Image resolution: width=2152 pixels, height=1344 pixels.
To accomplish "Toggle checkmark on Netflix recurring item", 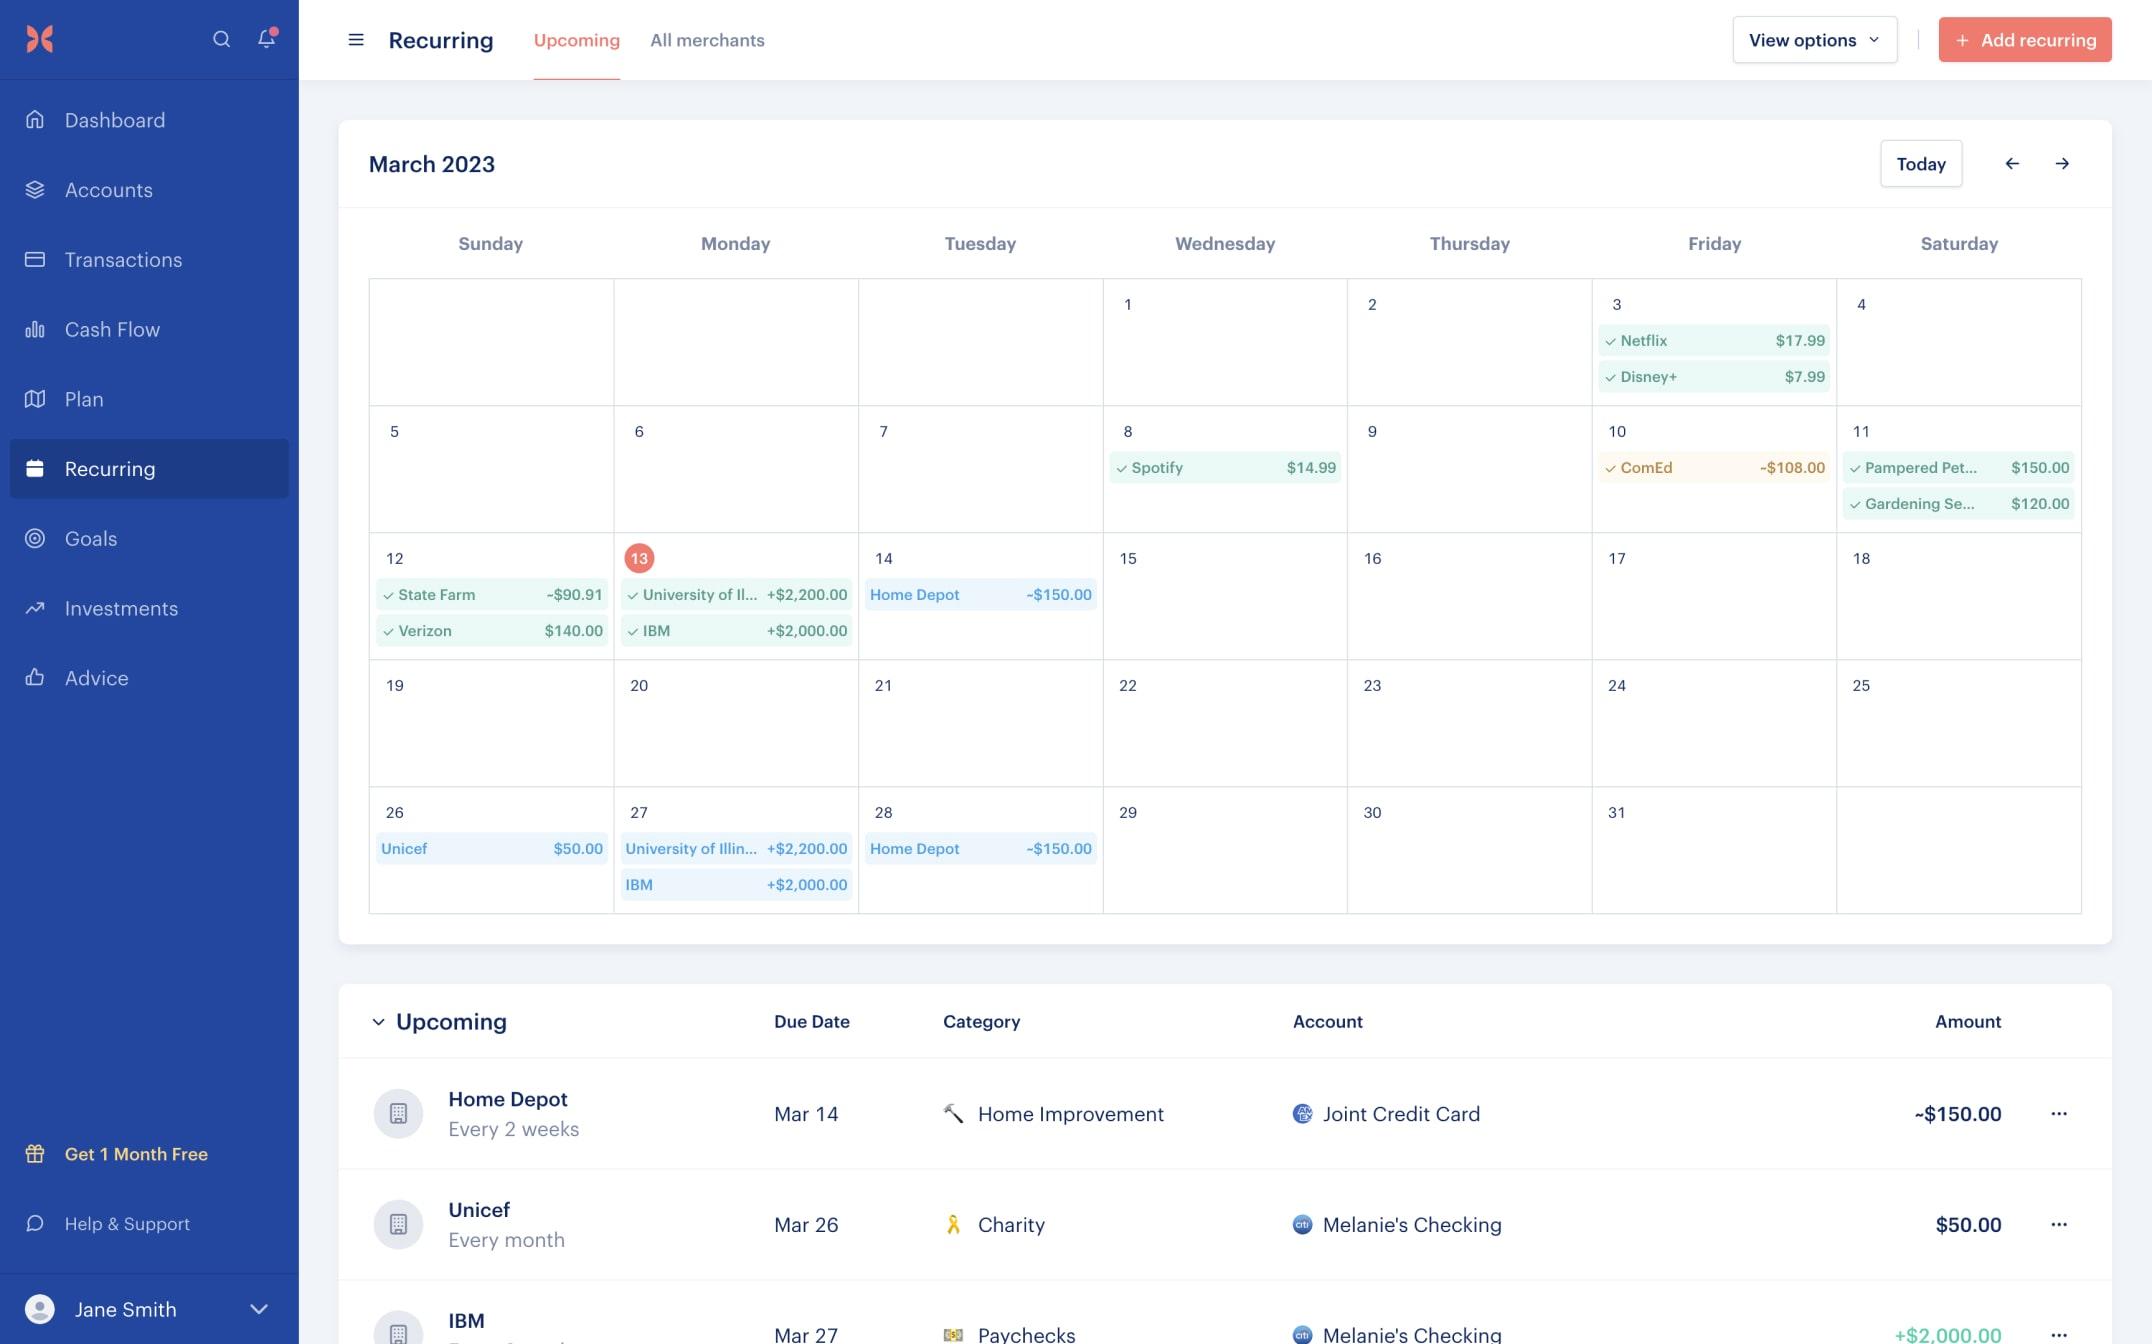I will coord(1612,341).
